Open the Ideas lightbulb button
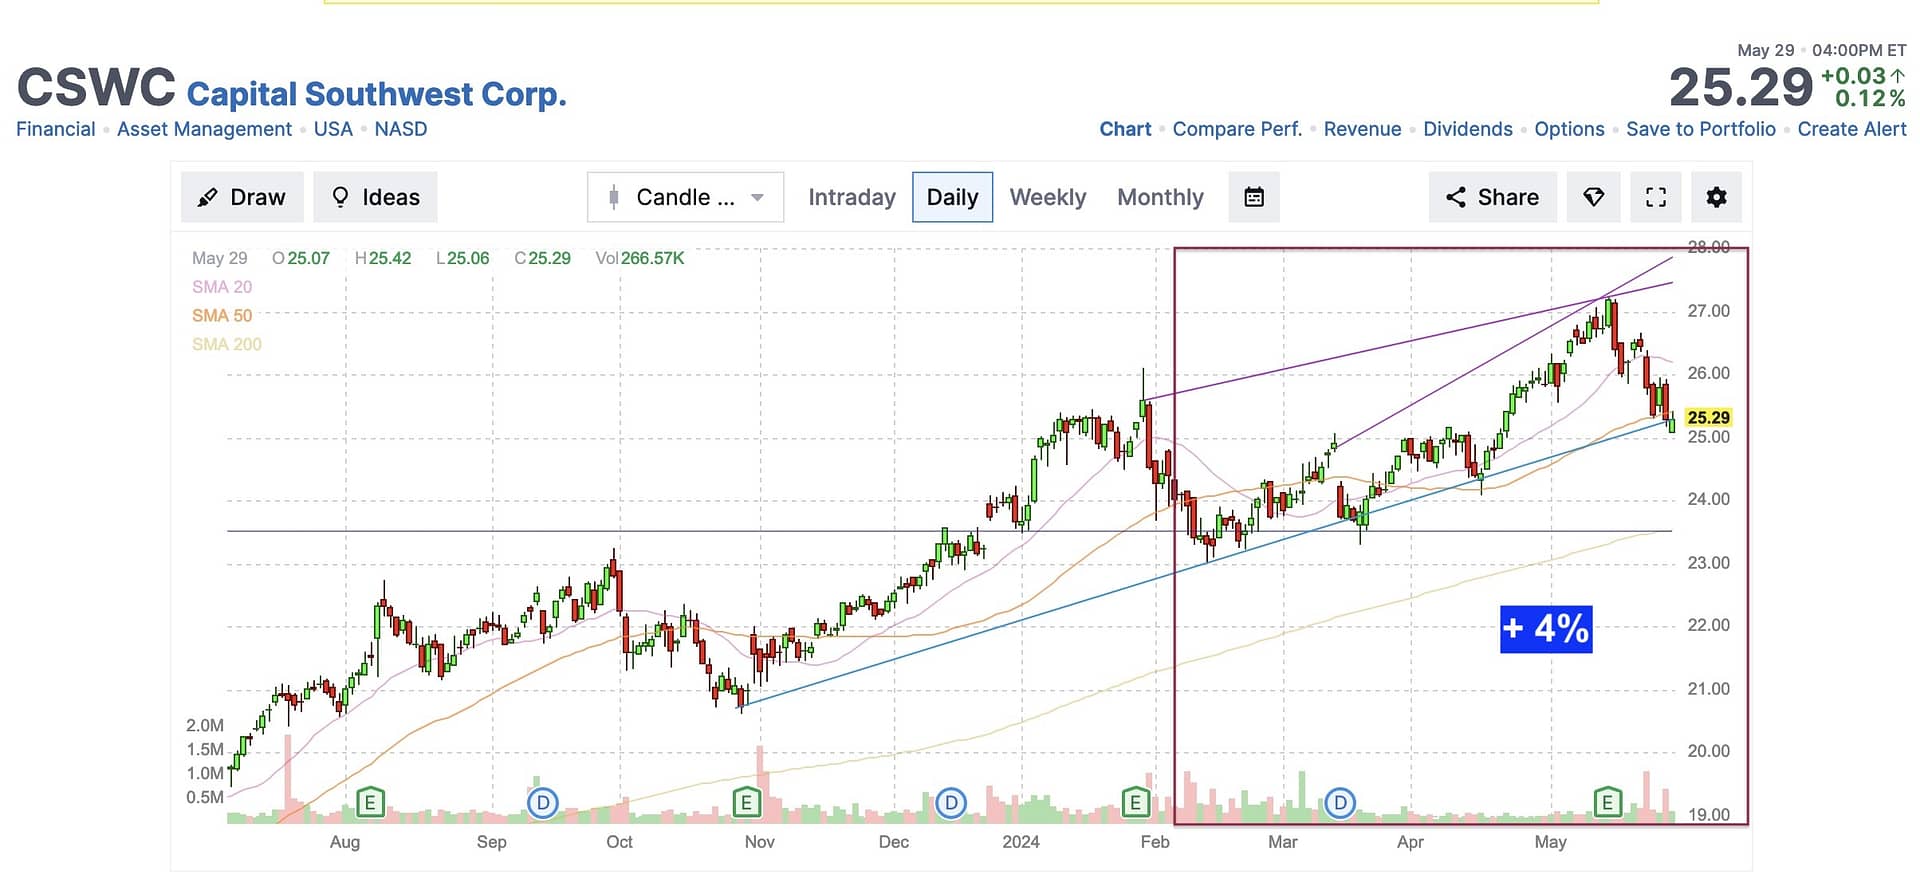Viewport: 1920px width, 887px height. tap(375, 197)
